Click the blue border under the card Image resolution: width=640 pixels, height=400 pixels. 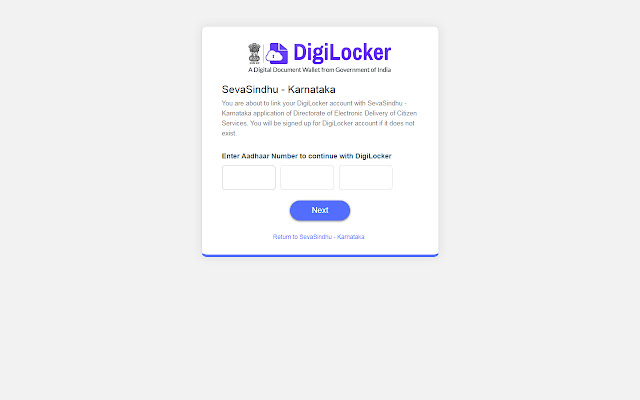click(x=320, y=256)
